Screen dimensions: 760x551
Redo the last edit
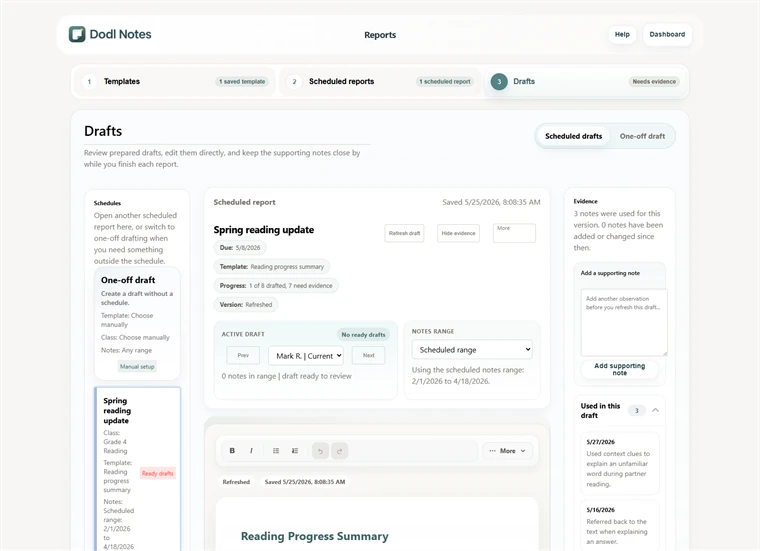click(x=339, y=451)
